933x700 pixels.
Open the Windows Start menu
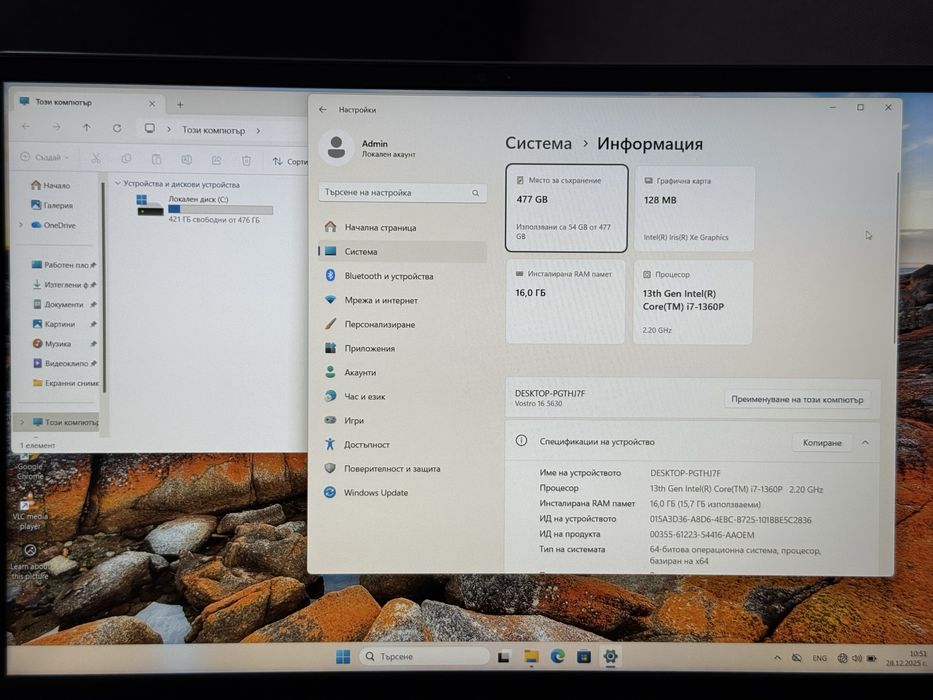[x=343, y=657]
